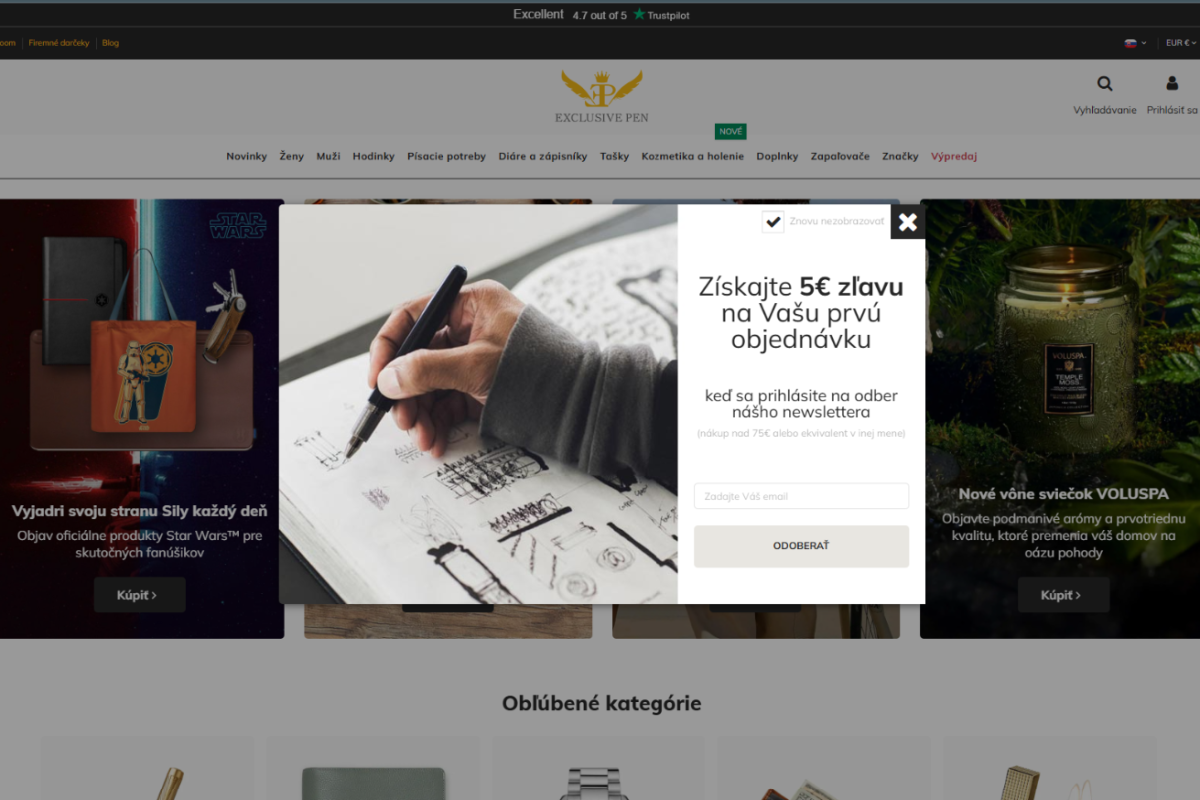Click the ODOBERAŤ subscribe button
Viewport: 1200px width, 800px height.
point(801,546)
